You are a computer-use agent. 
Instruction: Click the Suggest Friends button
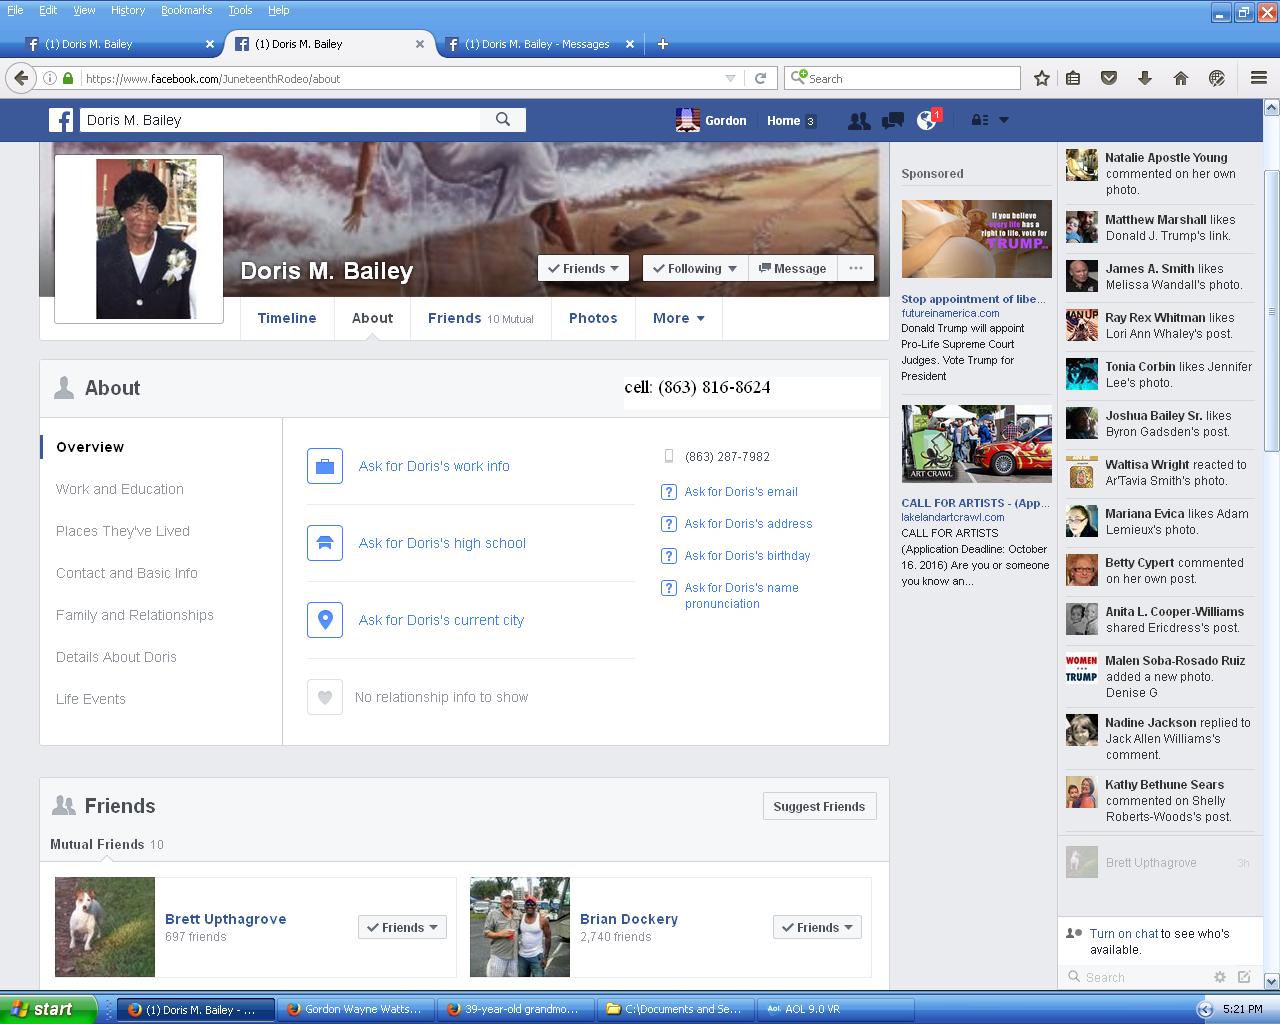click(x=818, y=806)
